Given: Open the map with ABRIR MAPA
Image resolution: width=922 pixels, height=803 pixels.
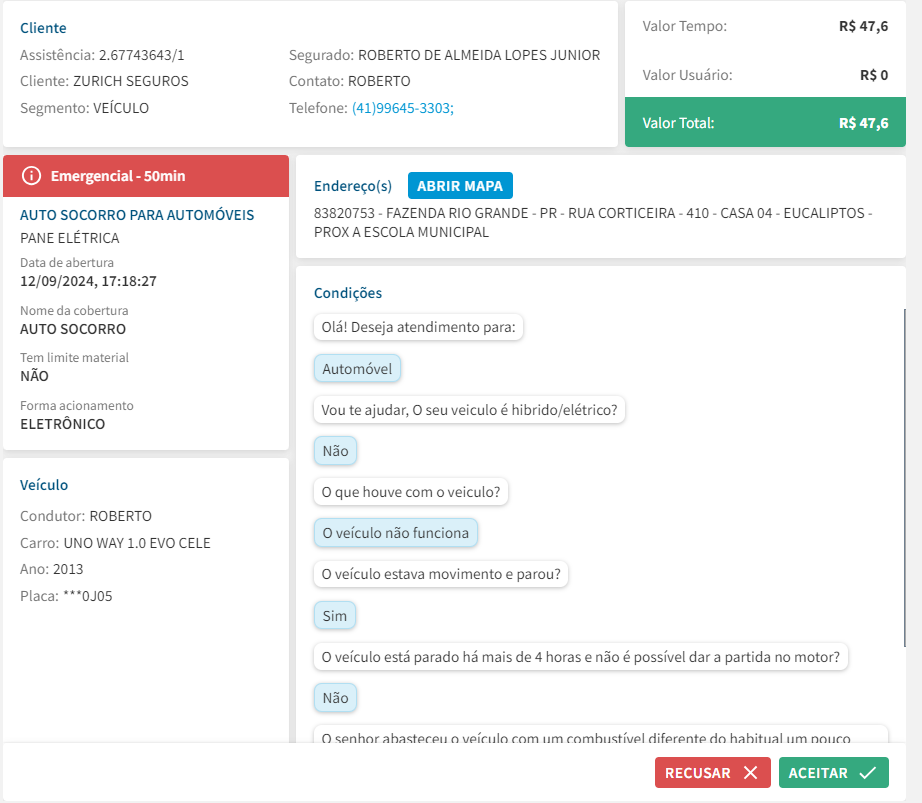Looking at the screenshot, I should (x=460, y=186).
